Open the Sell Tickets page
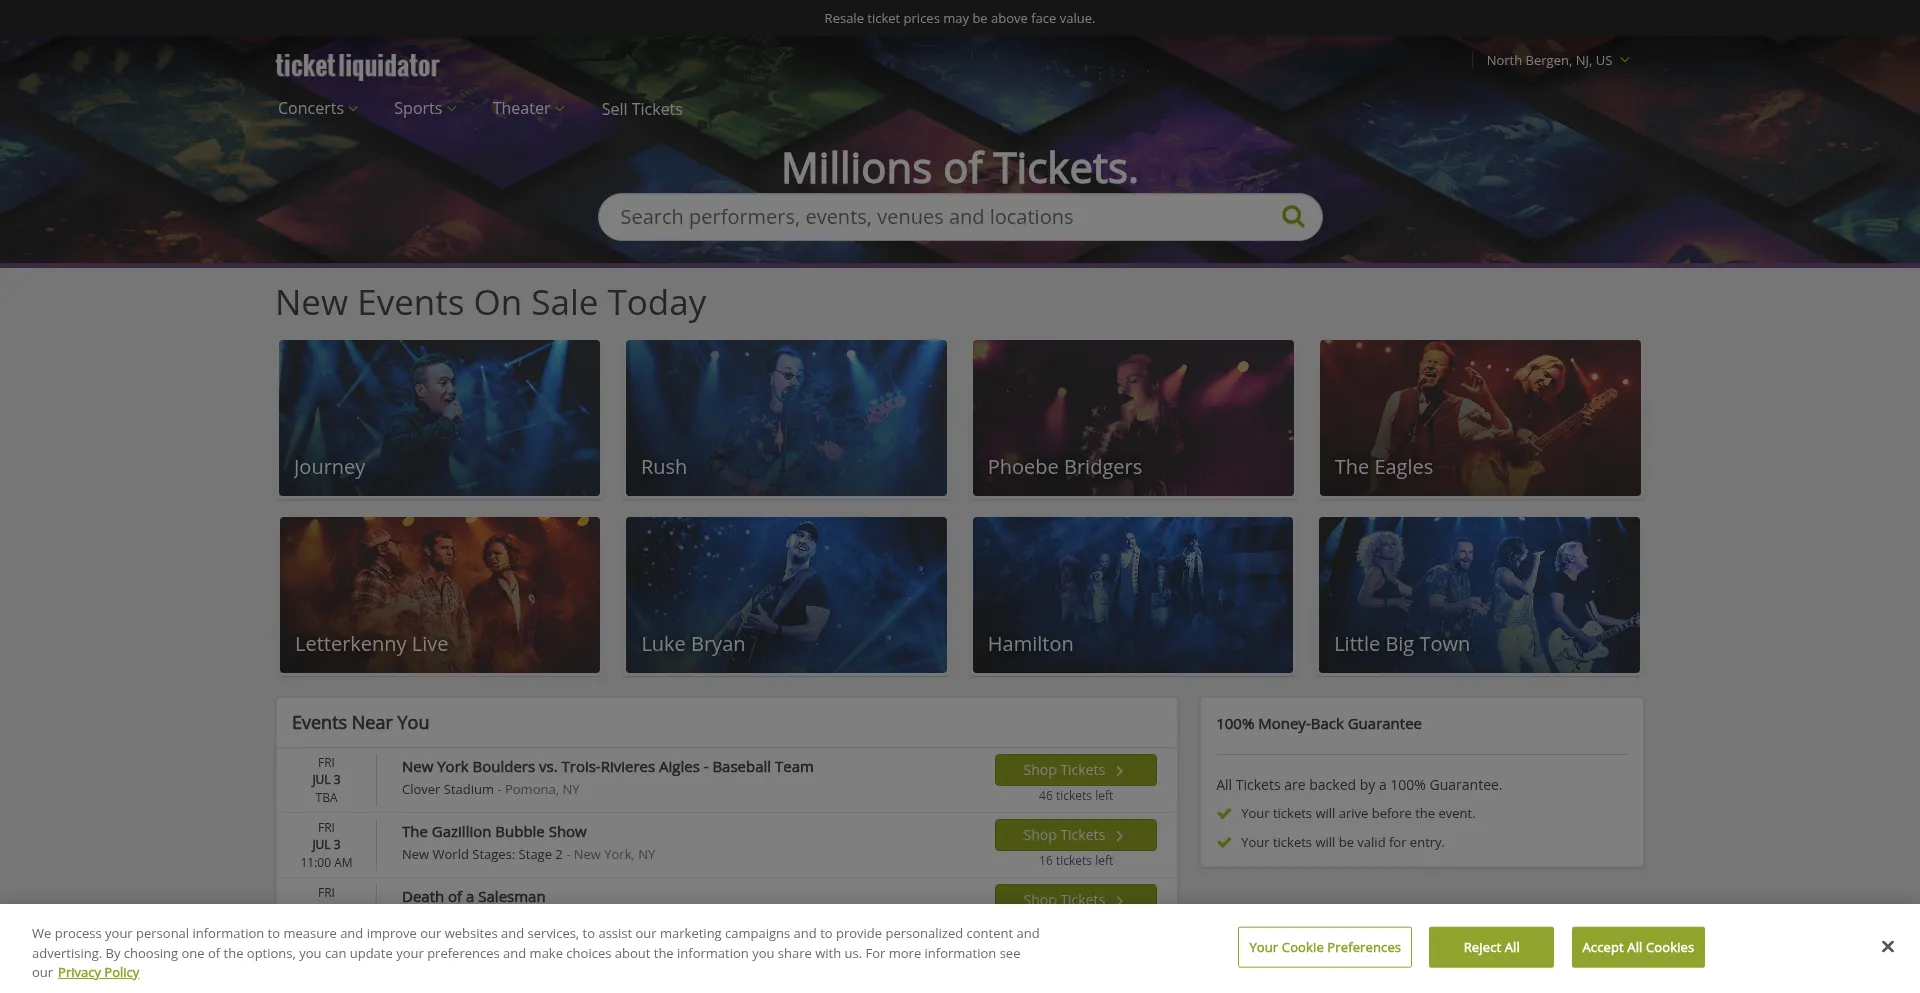 (x=642, y=109)
